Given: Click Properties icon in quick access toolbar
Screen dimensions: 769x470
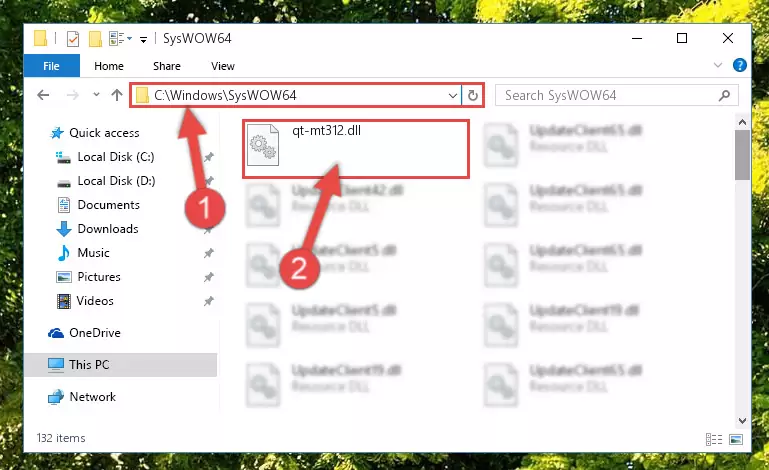Looking at the screenshot, I should [x=73, y=38].
